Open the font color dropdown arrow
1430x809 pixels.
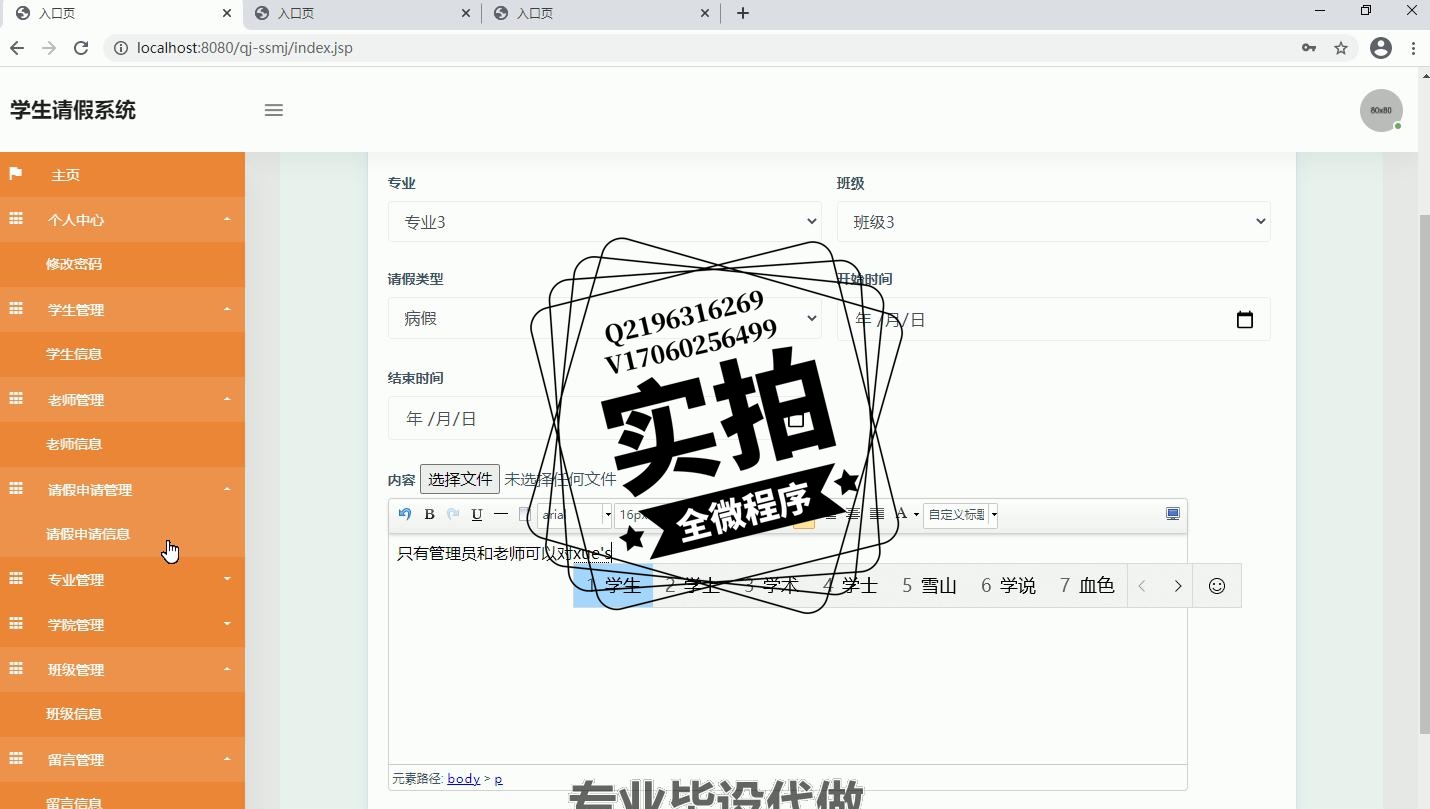916,514
